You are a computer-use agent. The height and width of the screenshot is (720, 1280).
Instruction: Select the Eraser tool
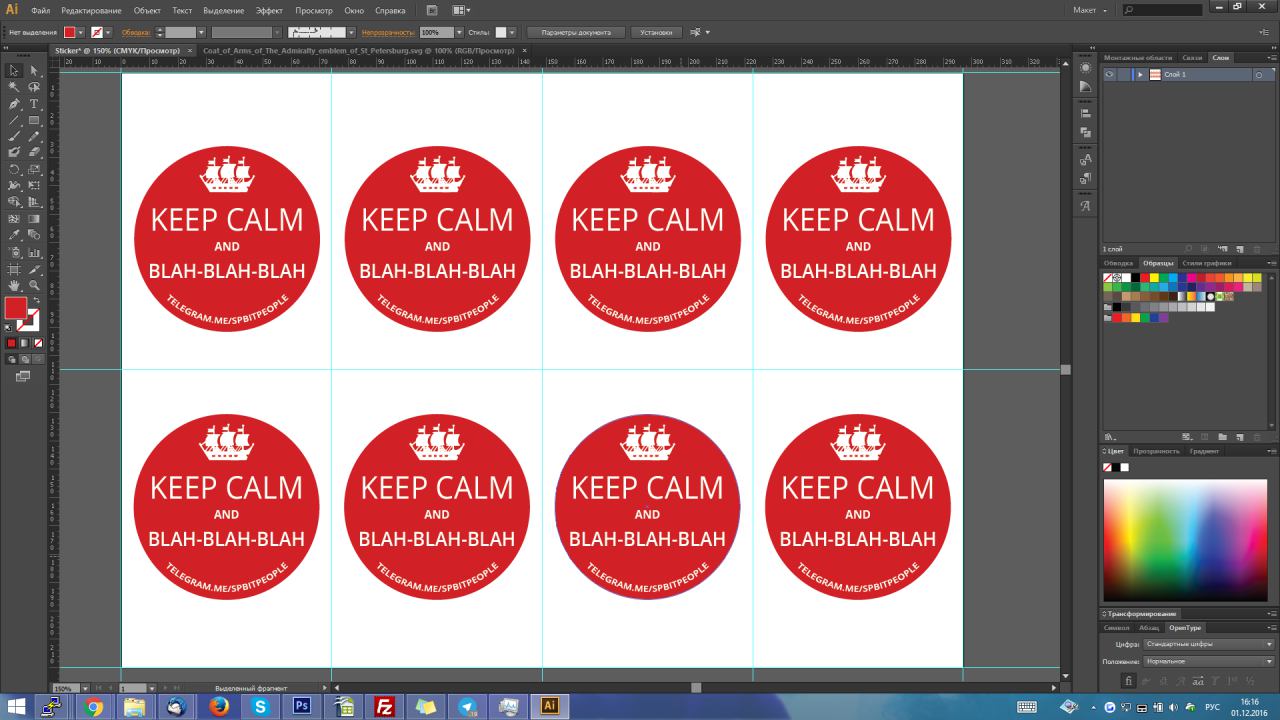coord(33,153)
